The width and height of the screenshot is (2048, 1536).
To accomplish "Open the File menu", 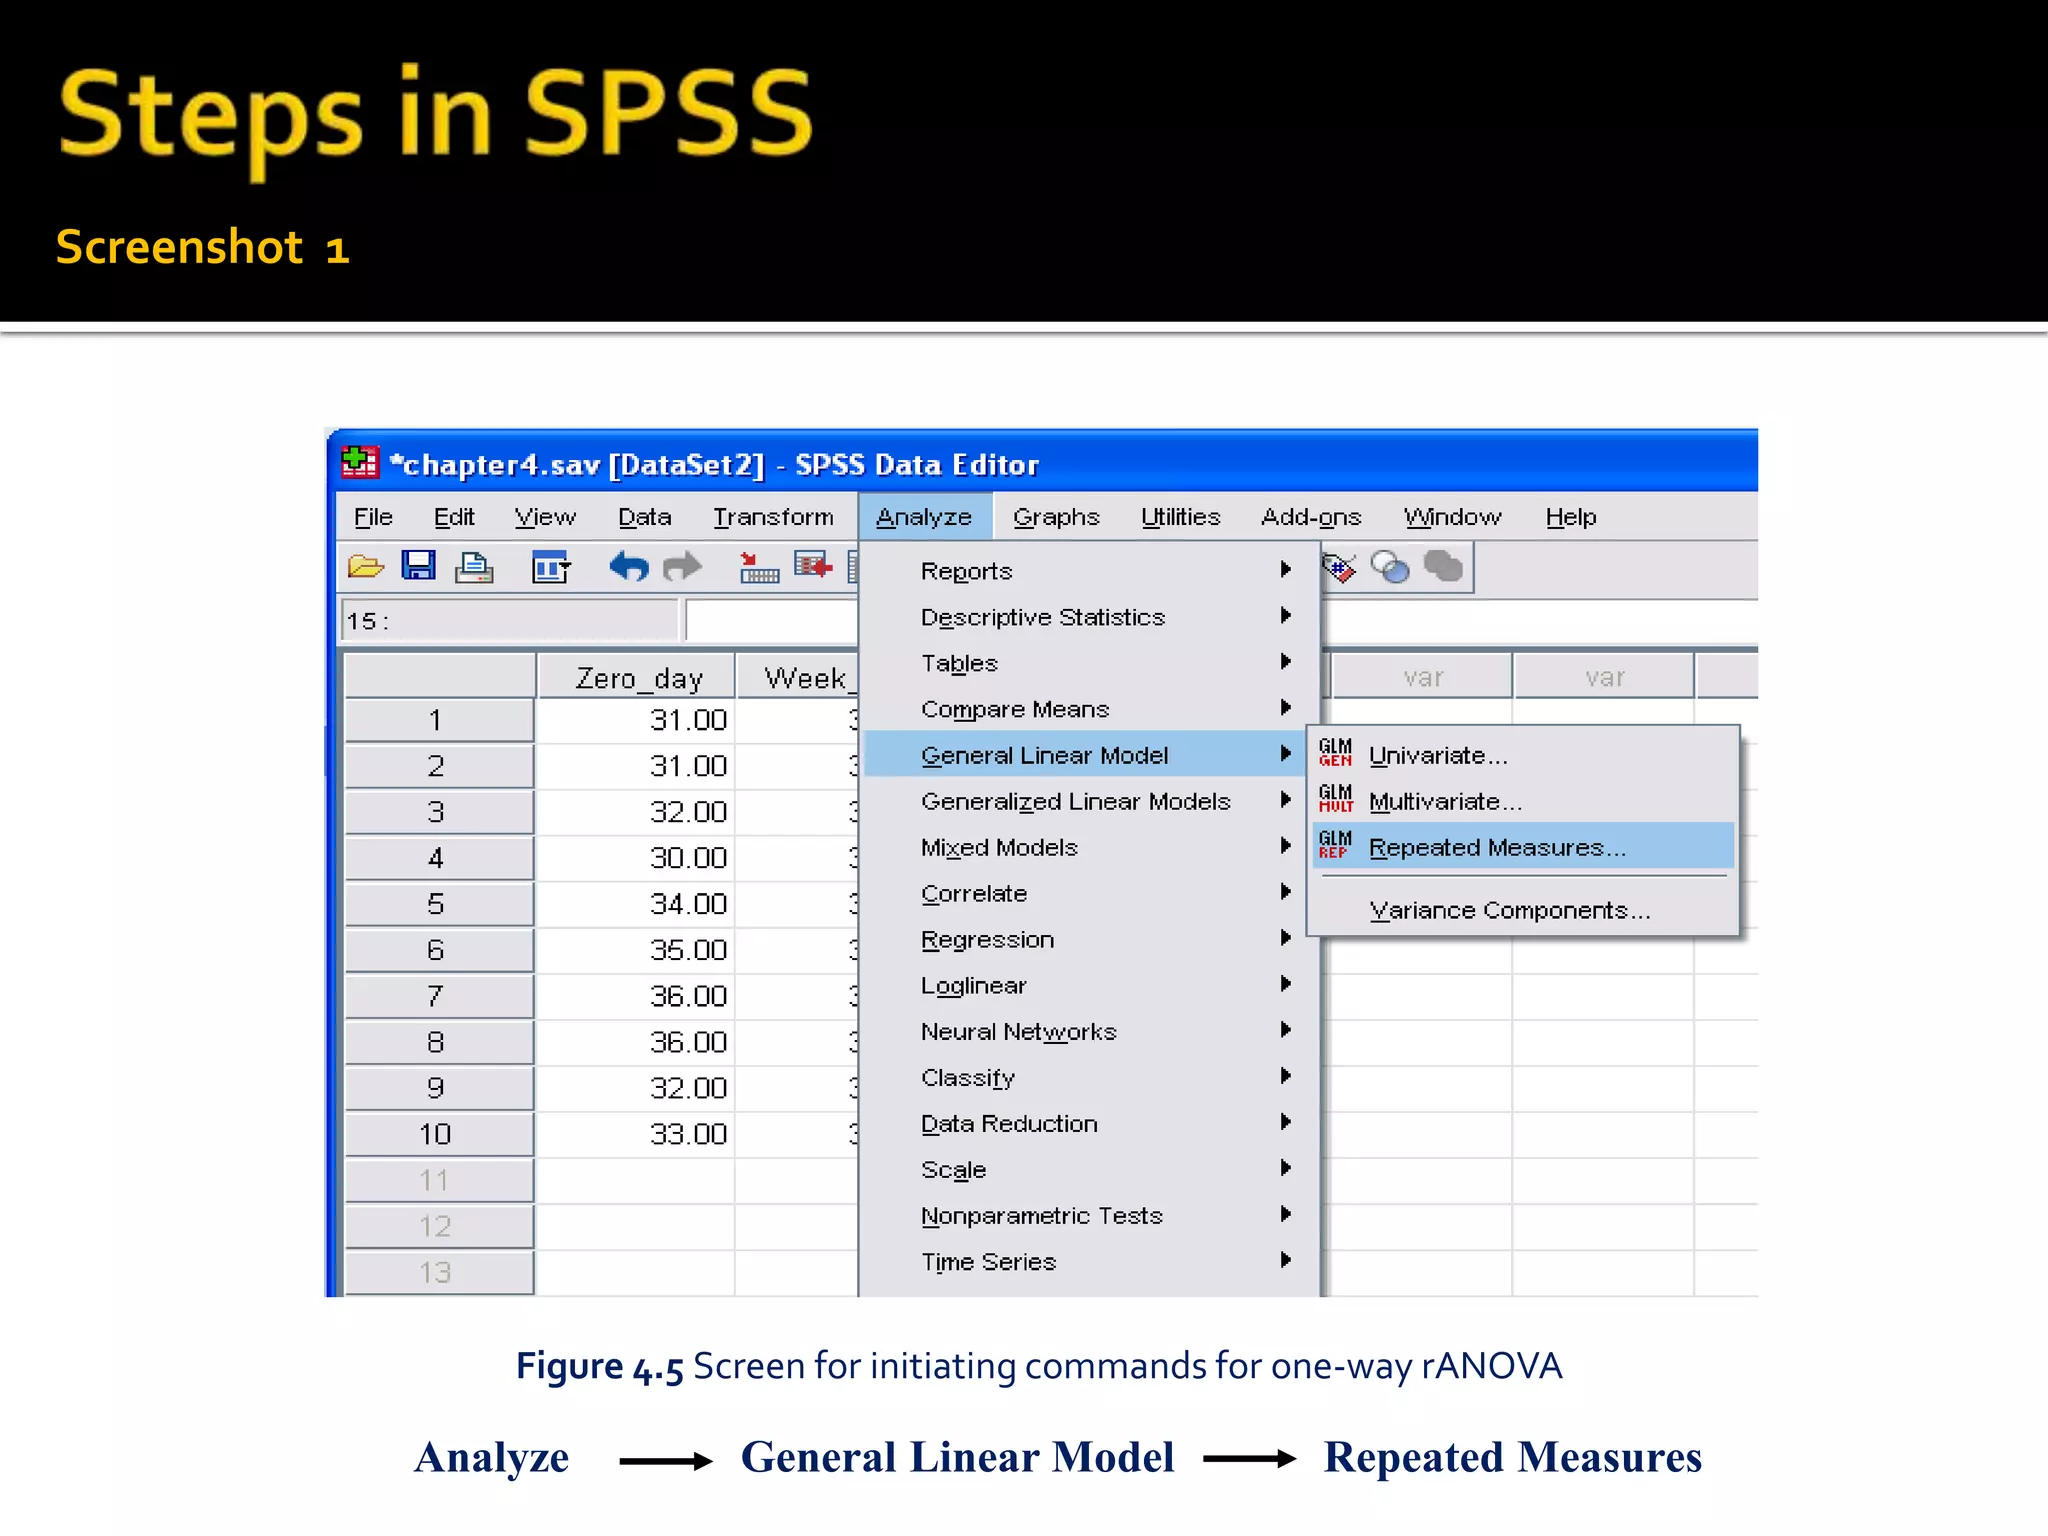I will pyautogui.click(x=373, y=517).
